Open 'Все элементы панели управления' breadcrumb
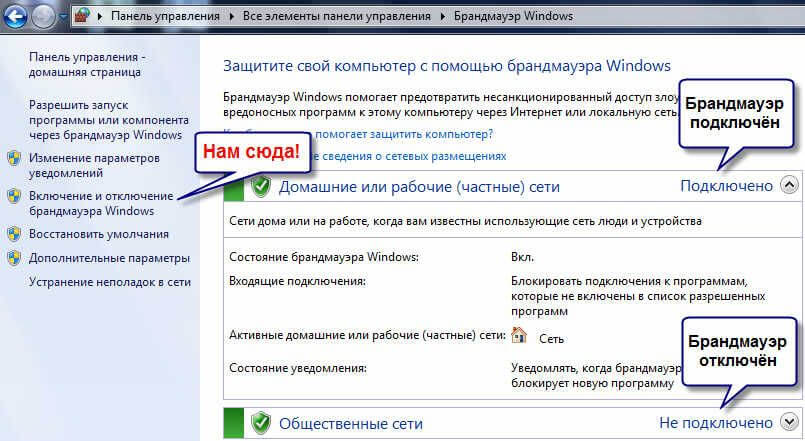The image size is (805, 441). 337,16
